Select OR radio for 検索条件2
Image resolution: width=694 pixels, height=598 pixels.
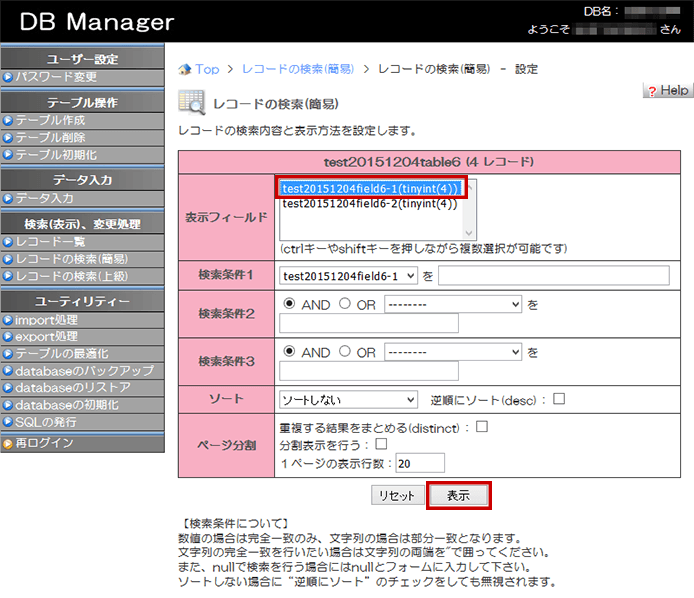[345, 304]
